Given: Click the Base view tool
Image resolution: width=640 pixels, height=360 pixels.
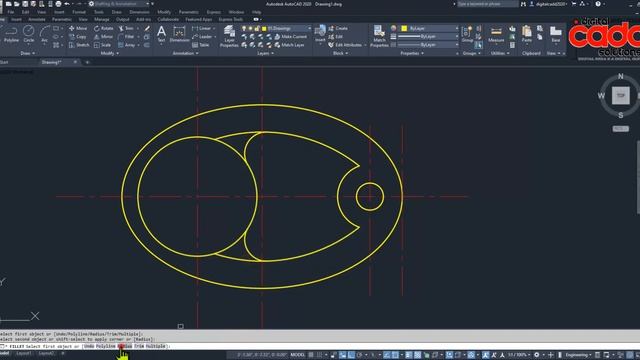Looking at the screenshot, I should tap(556, 34).
